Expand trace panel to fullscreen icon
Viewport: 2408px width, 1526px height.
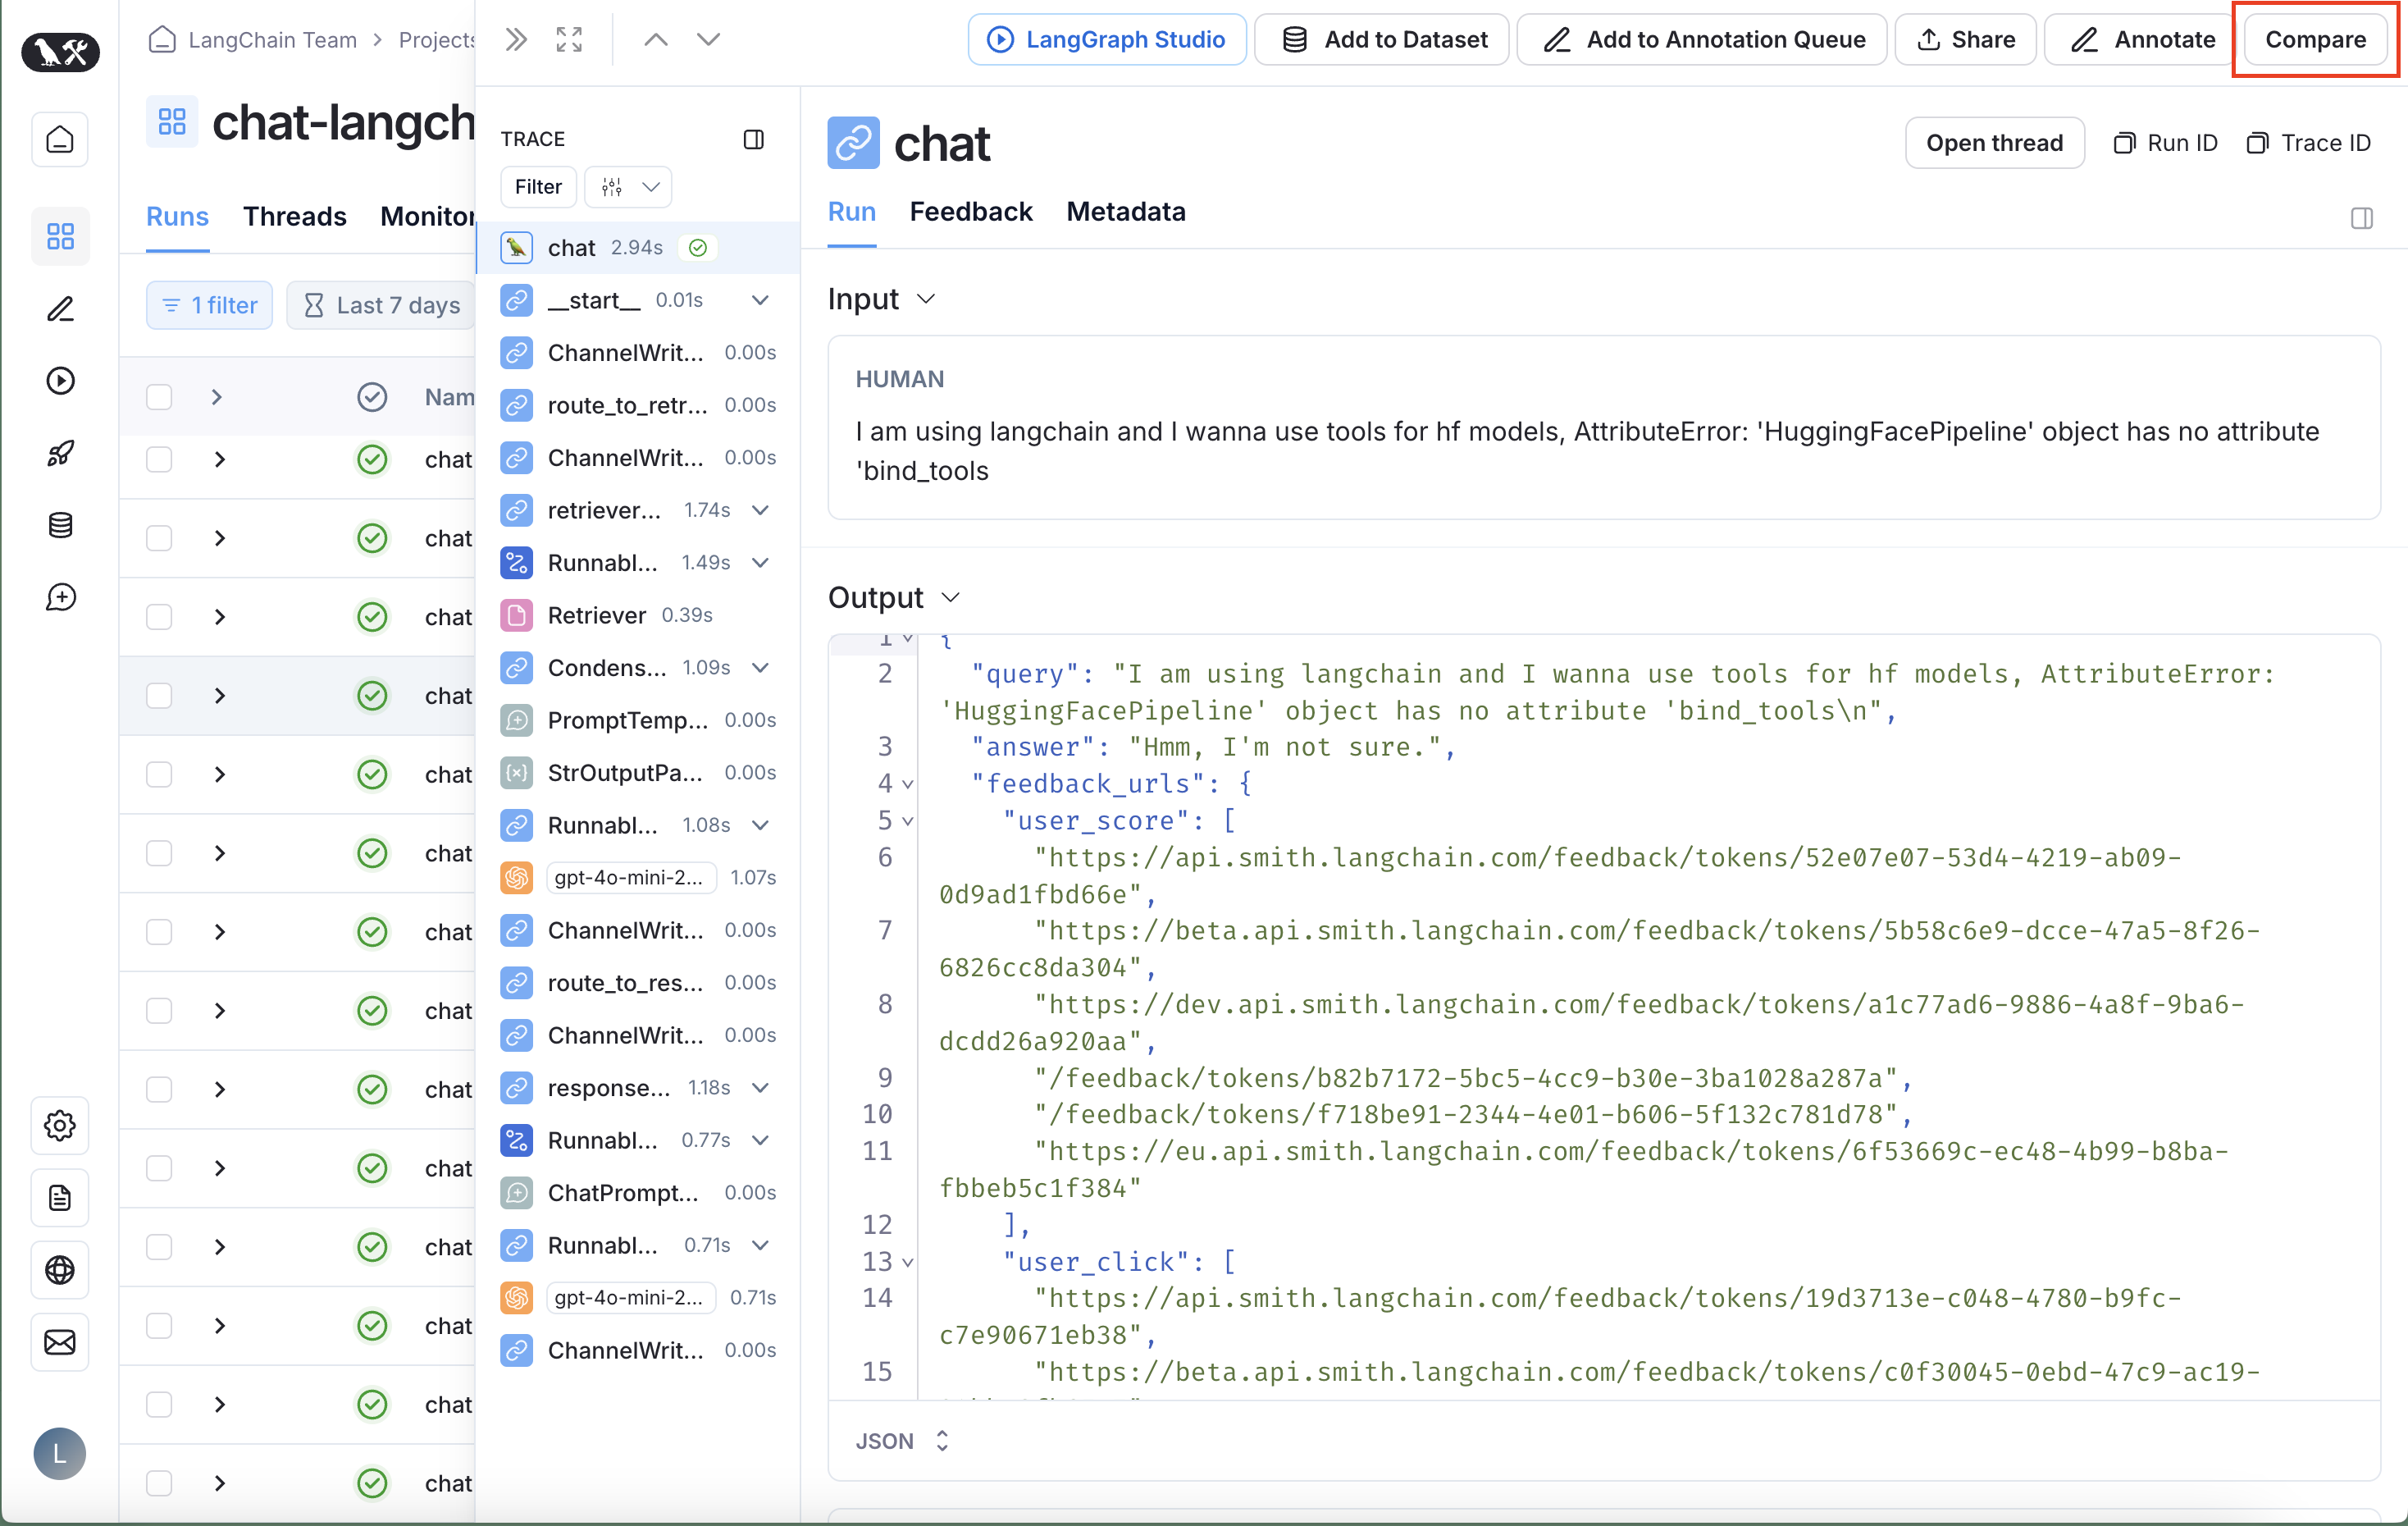pyautogui.click(x=569, y=40)
